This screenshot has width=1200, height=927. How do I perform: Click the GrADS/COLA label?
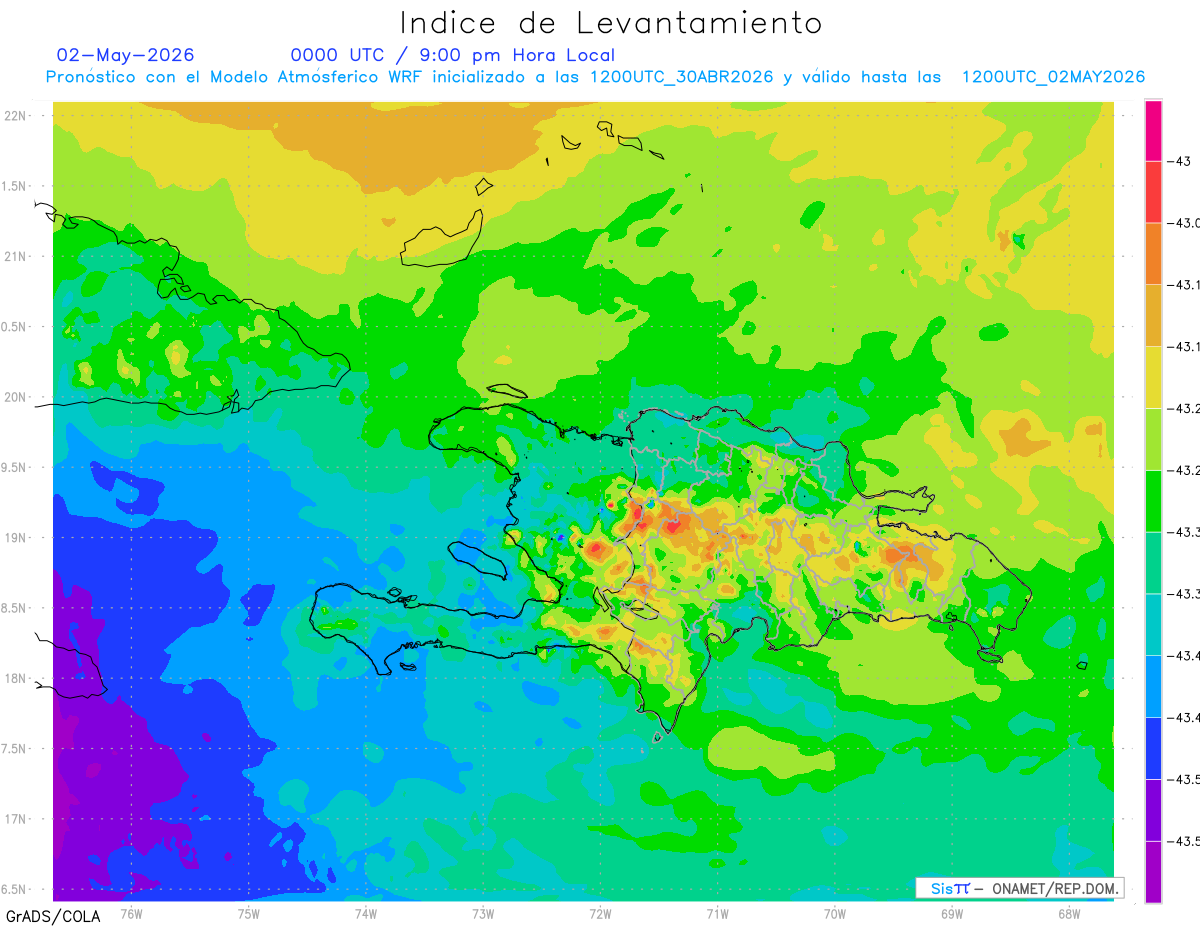point(53,915)
